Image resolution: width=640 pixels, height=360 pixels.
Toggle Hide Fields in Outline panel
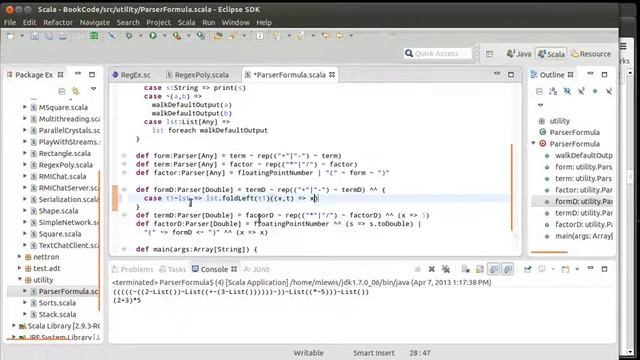coord(567,91)
